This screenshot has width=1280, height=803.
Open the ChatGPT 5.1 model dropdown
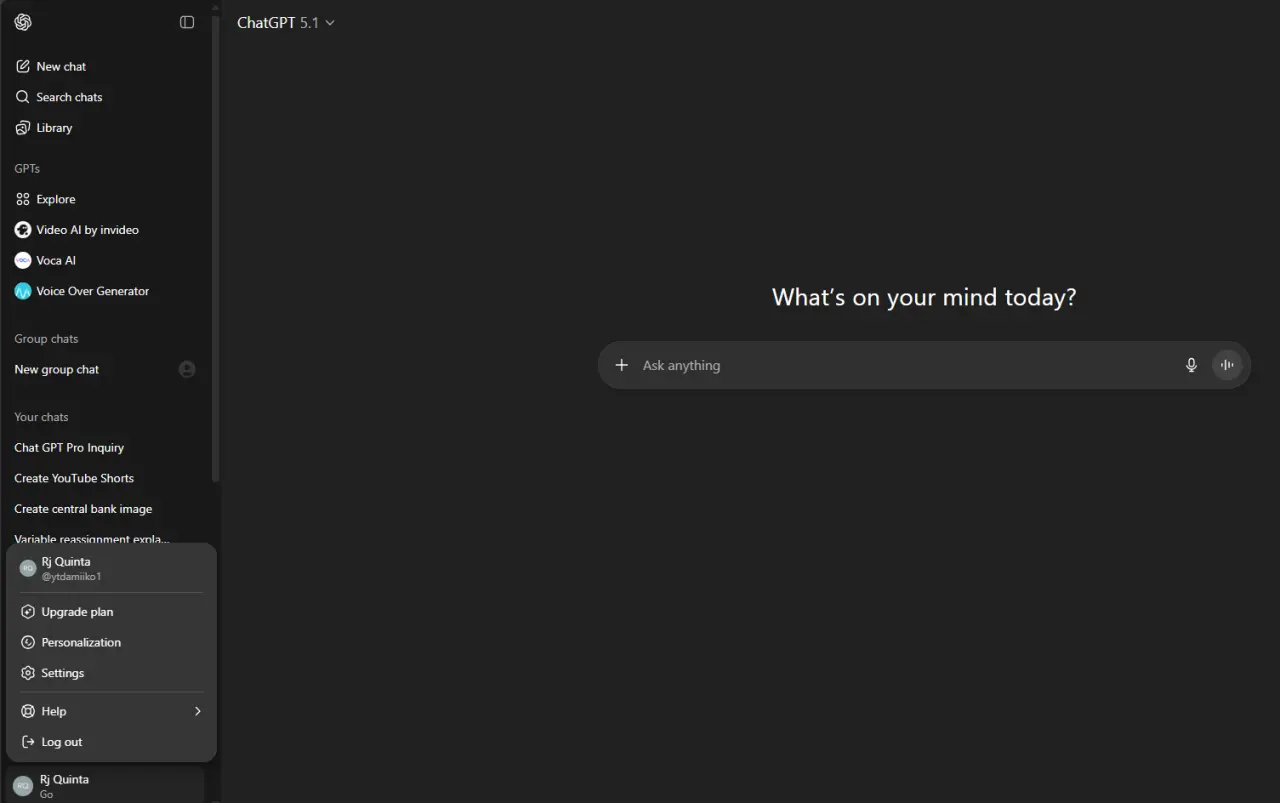tap(286, 22)
